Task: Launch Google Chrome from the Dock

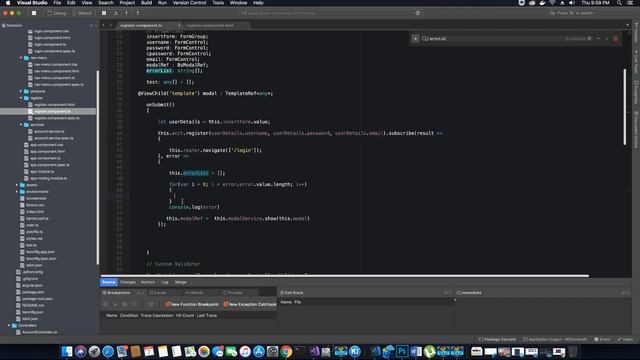Action: (286, 351)
